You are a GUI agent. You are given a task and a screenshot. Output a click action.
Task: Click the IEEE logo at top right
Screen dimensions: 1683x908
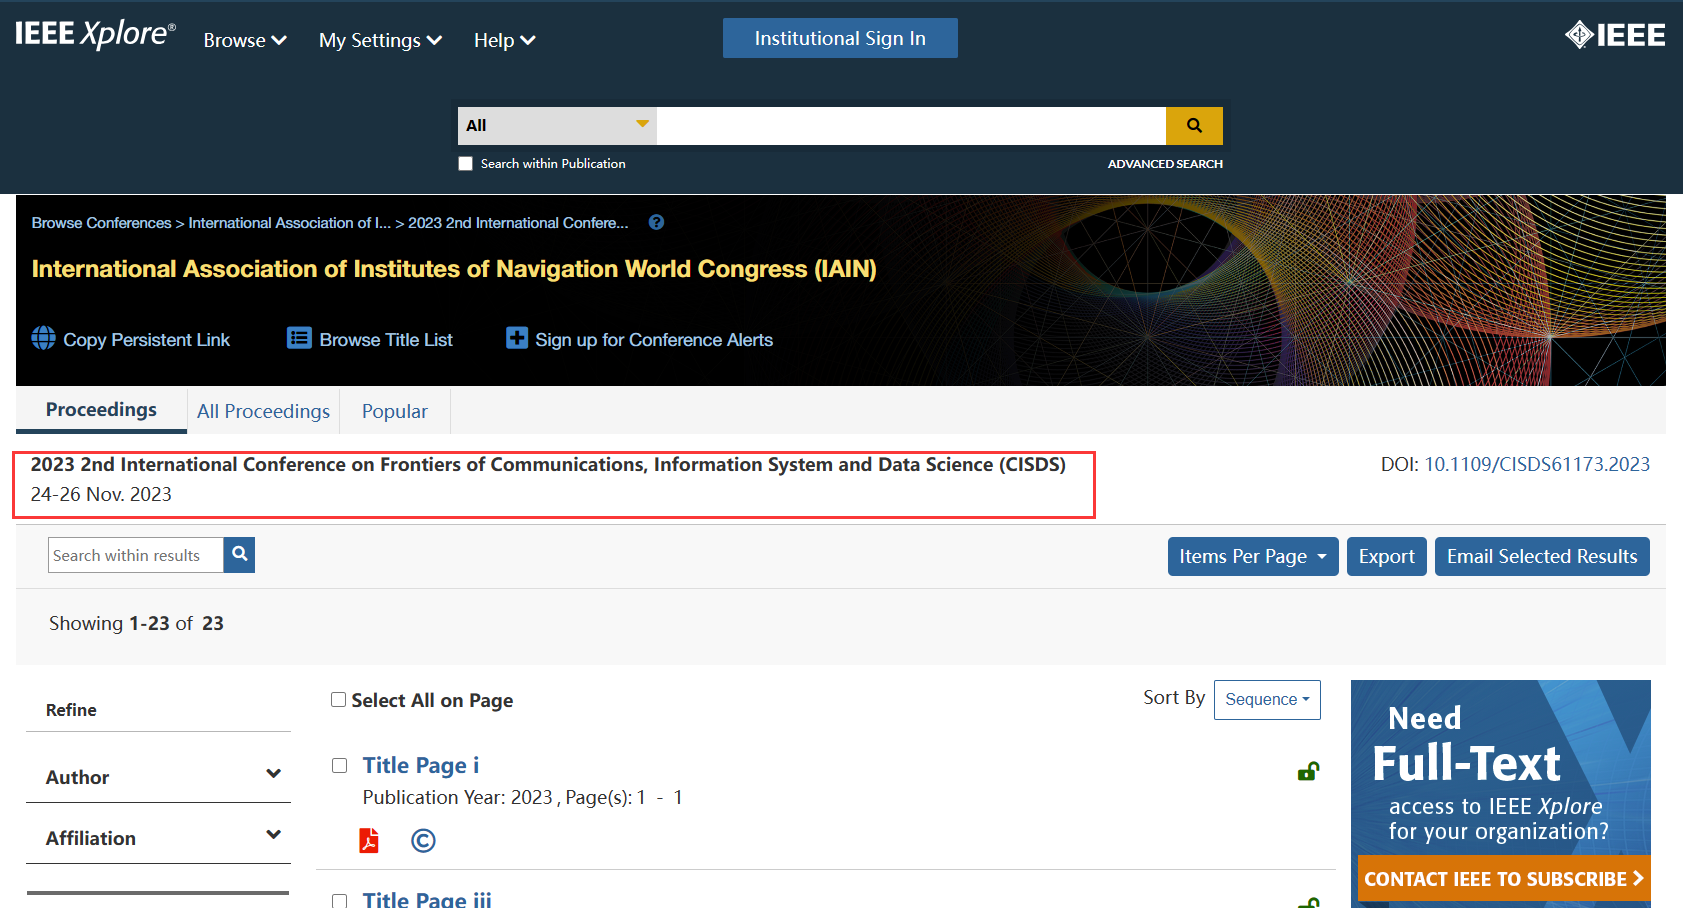click(1615, 35)
